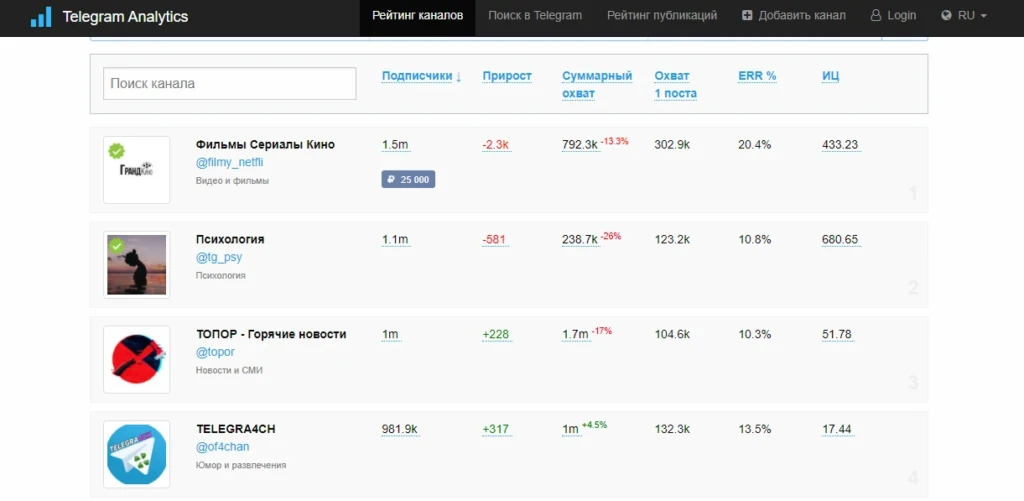Switch to Рейтинг каналов tab
Screen dimensions: 1024x501
click(x=418, y=16)
